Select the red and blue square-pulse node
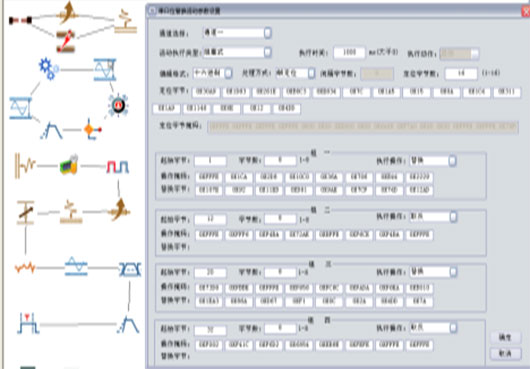 tap(118, 167)
